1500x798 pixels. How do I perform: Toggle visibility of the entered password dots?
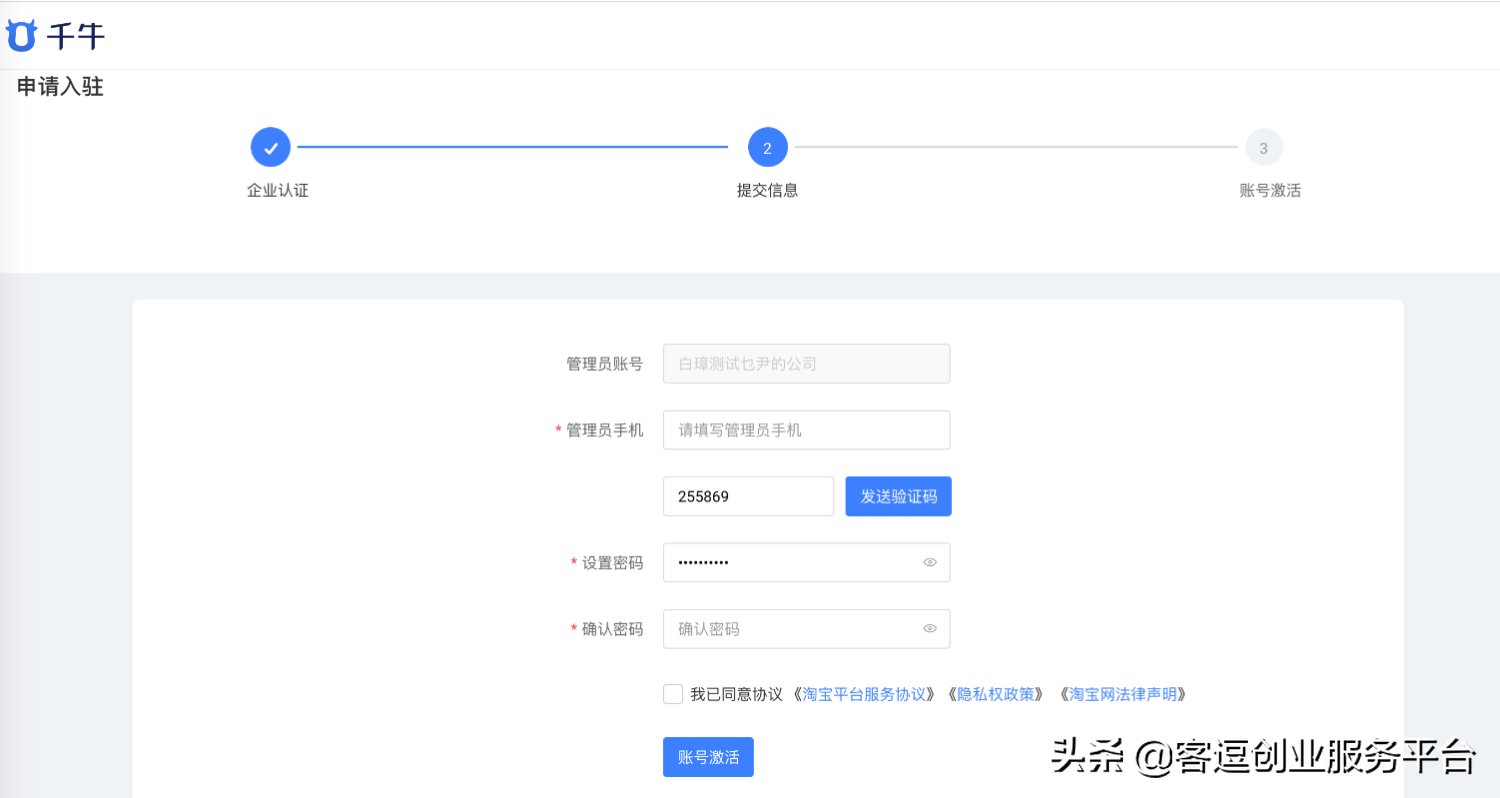pos(929,562)
